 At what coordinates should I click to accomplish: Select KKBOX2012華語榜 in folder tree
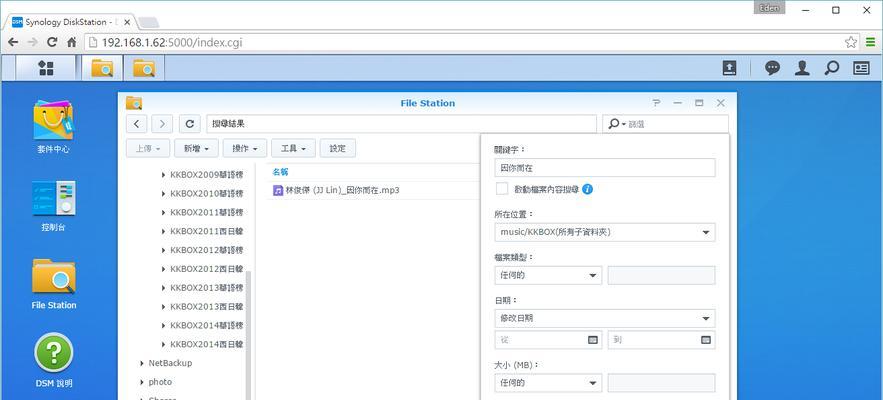pos(207,250)
